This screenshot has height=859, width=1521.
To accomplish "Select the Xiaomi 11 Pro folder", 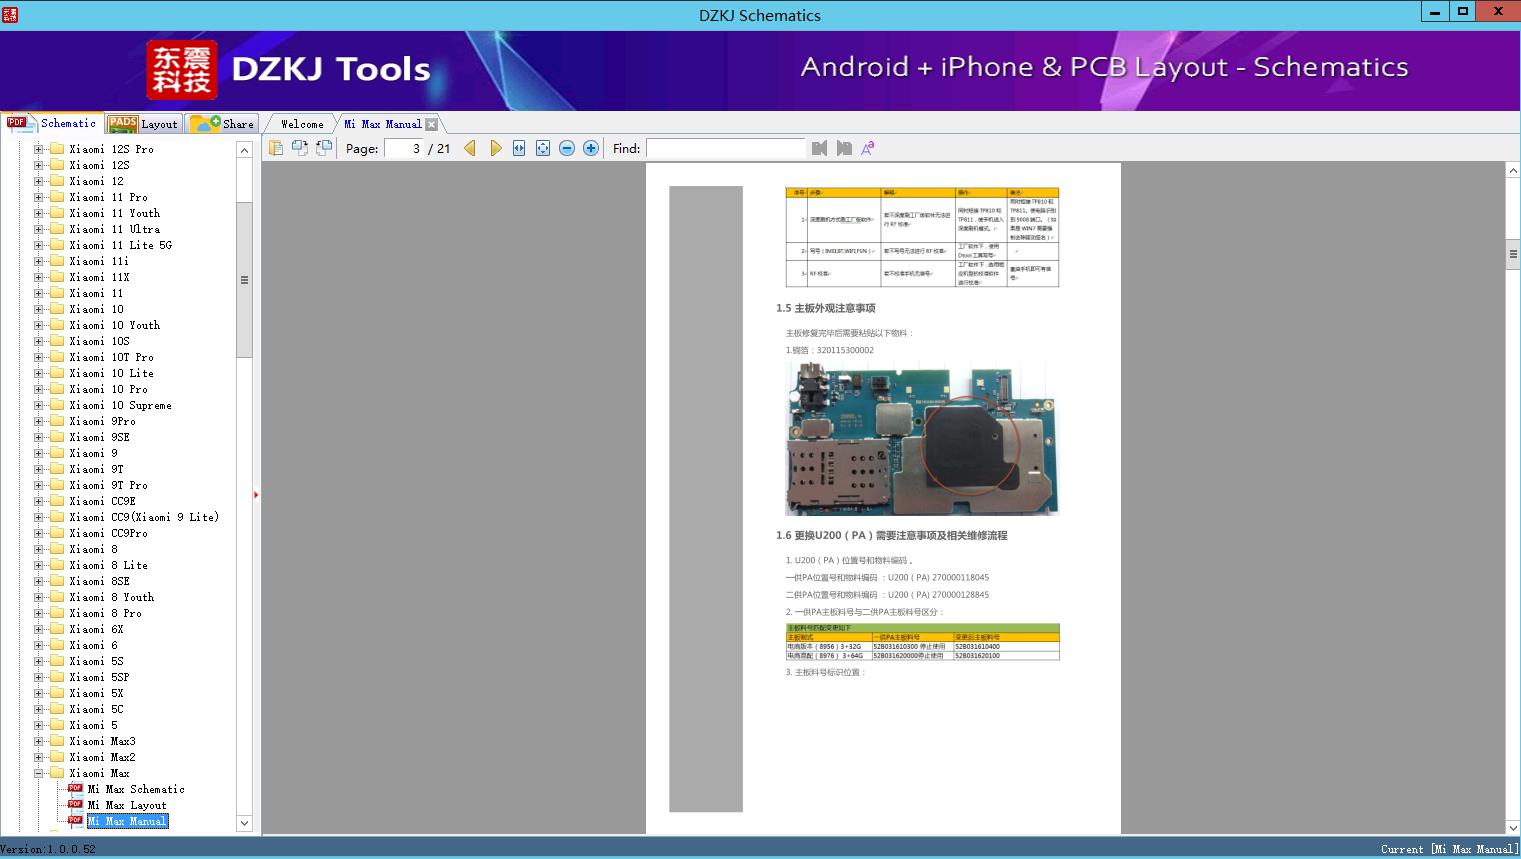I will (108, 197).
